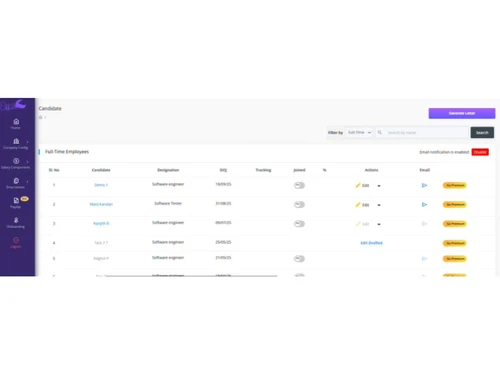The image size is (500, 375).
Task: Open candidate name link in row 3
Action: click(x=101, y=223)
